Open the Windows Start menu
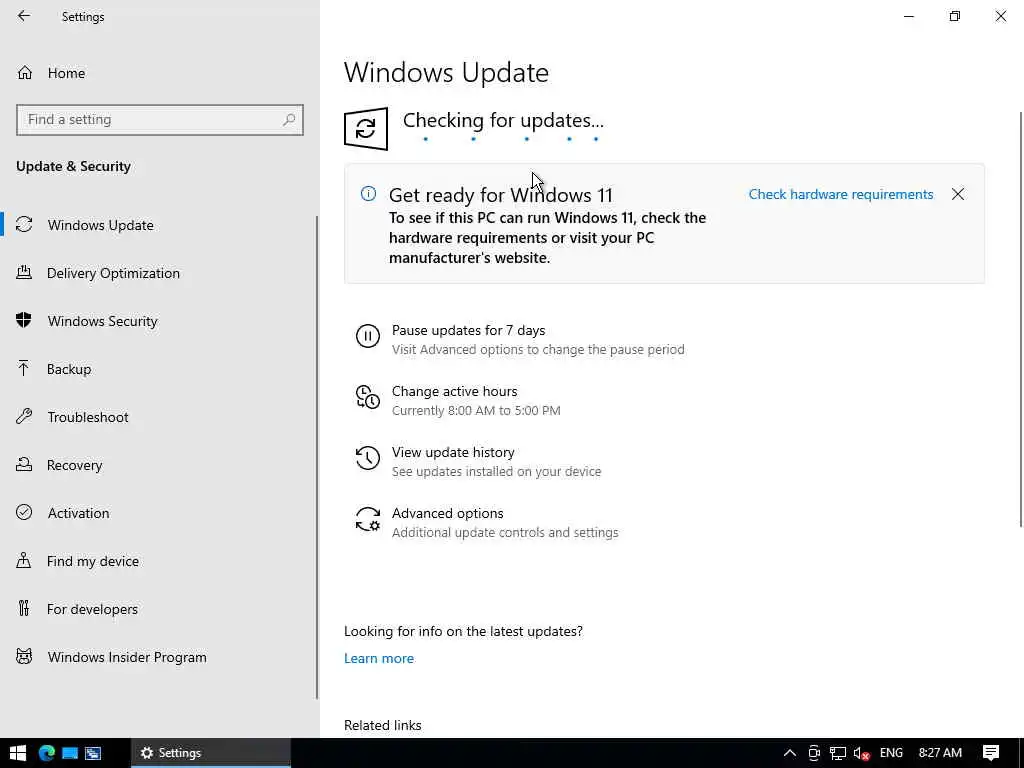The height and width of the screenshot is (768, 1024). [18, 753]
